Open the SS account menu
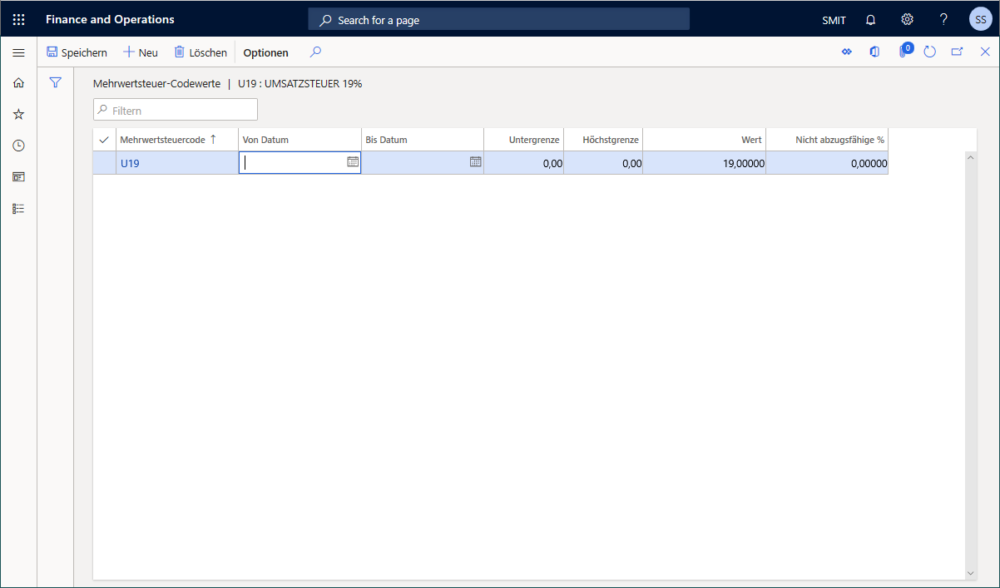1000x588 pixels. click(x=981, y=19)
